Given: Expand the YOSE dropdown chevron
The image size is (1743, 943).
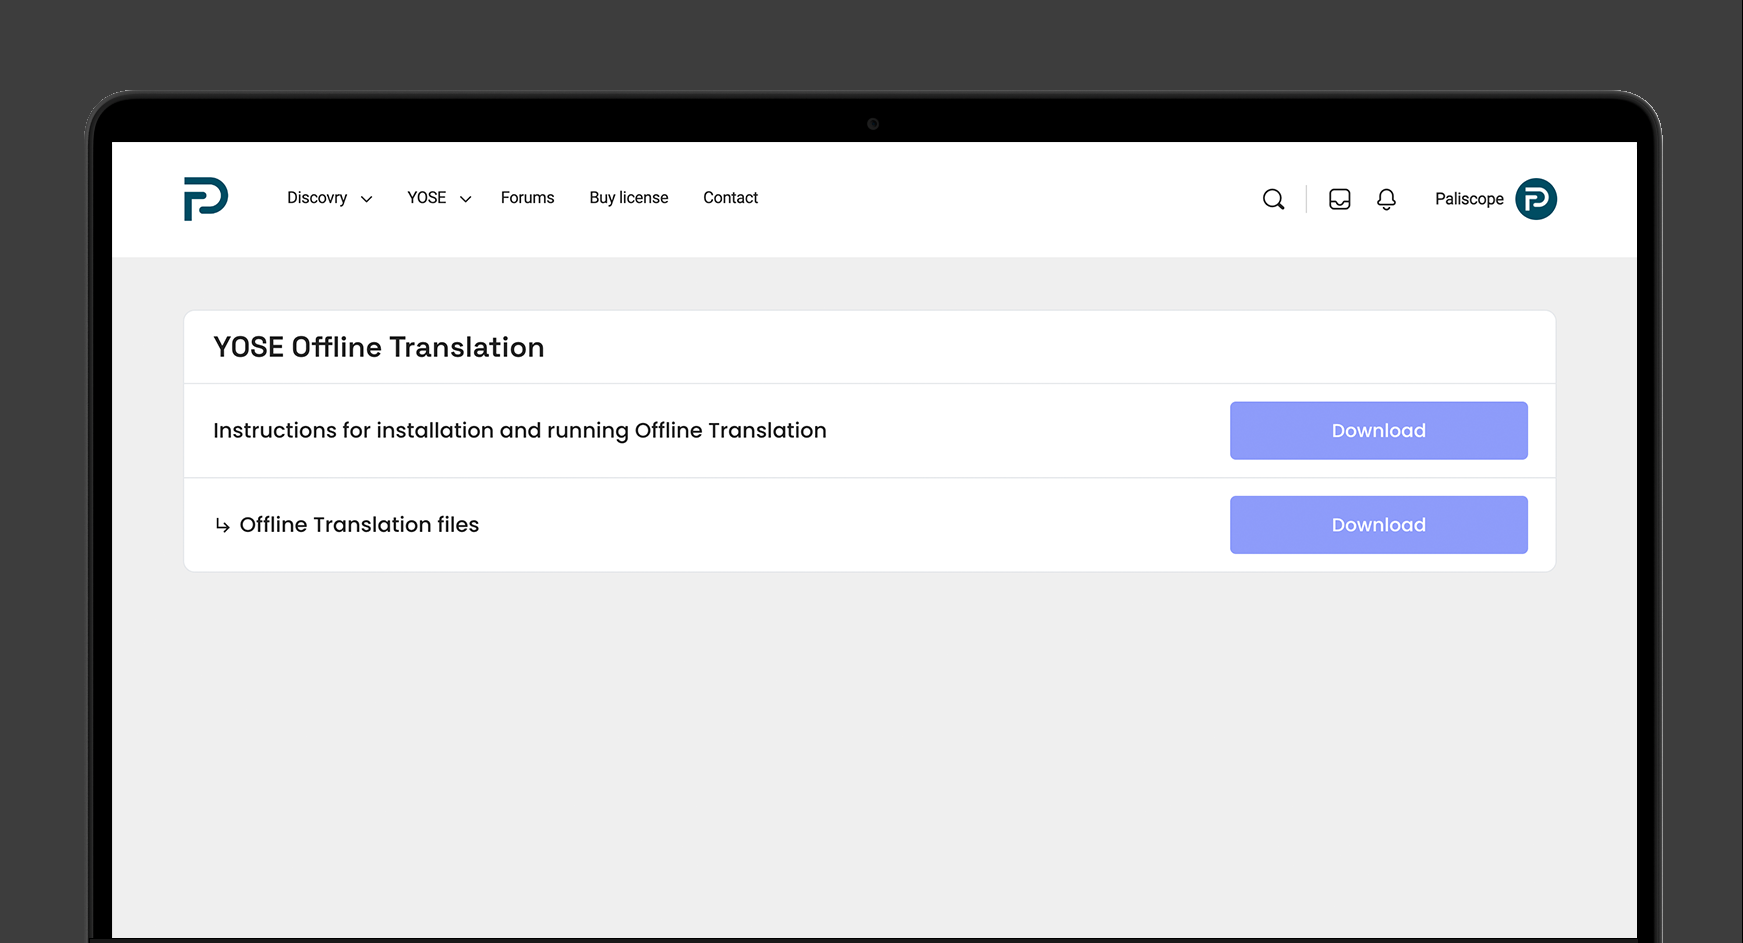Looking at the screenshot, I should (x=465, y=199).
